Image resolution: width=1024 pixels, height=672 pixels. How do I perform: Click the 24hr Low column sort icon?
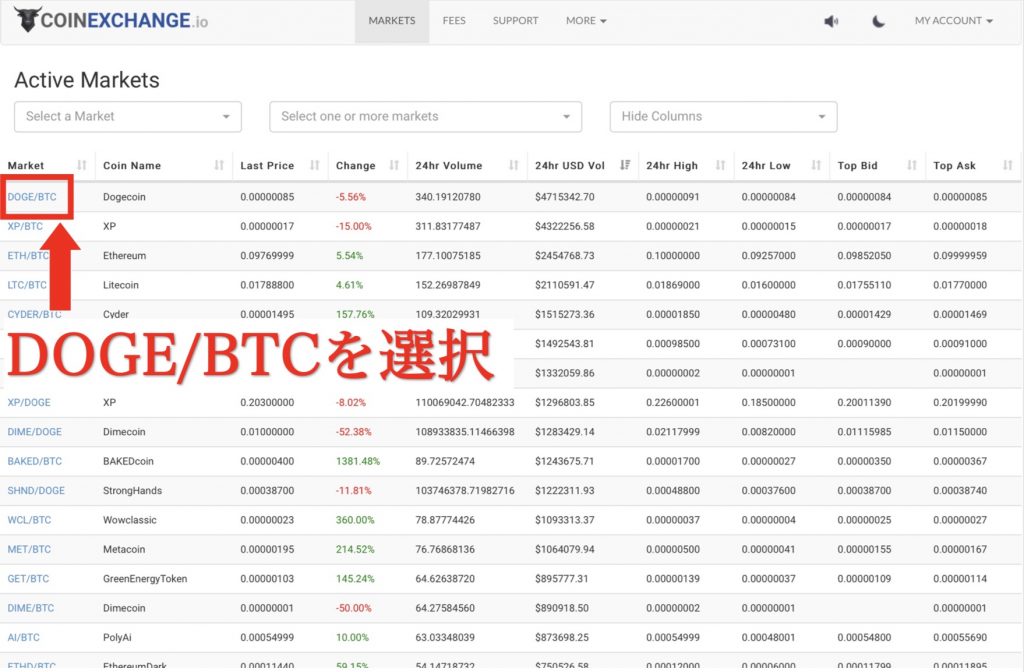point(816,165)
